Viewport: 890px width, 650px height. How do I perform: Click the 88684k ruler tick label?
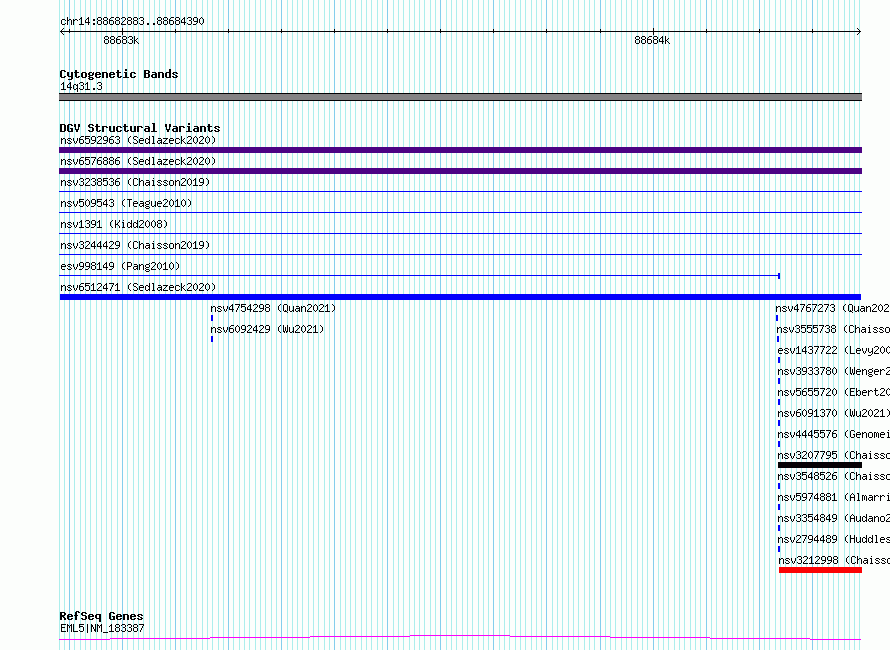652,40
